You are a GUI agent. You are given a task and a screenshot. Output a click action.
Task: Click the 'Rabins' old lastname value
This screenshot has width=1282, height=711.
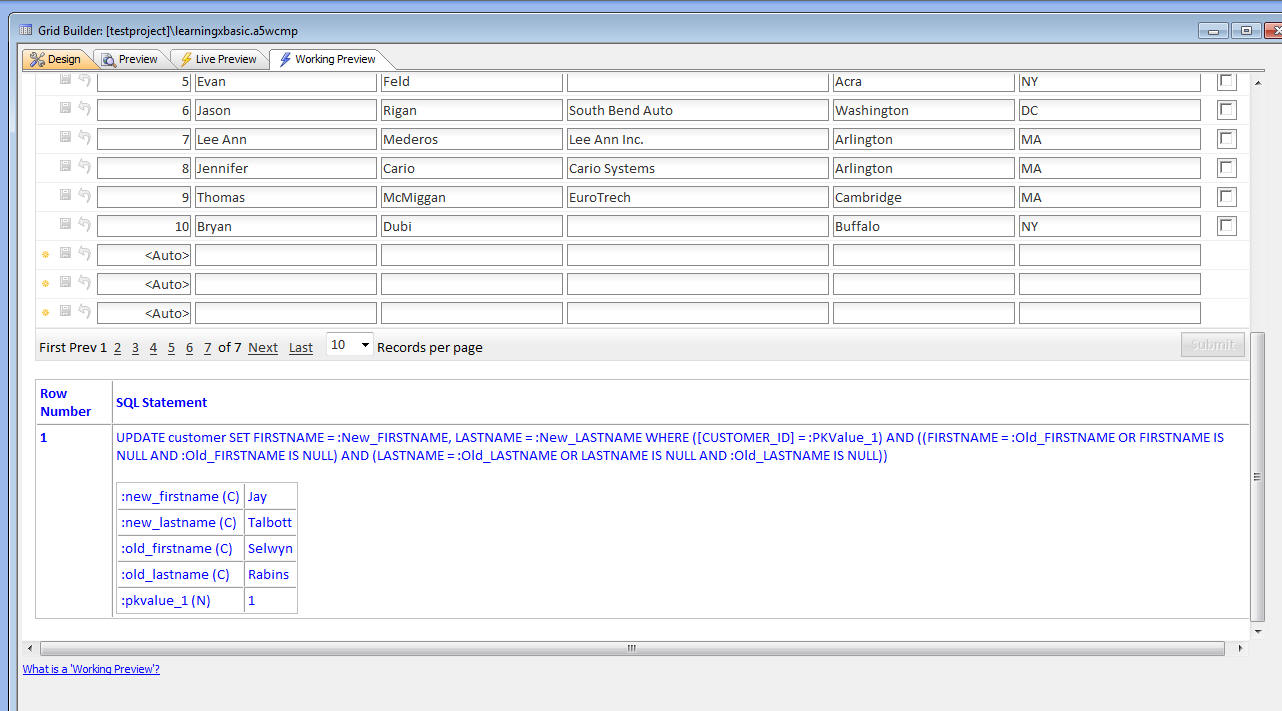[270, 574]
